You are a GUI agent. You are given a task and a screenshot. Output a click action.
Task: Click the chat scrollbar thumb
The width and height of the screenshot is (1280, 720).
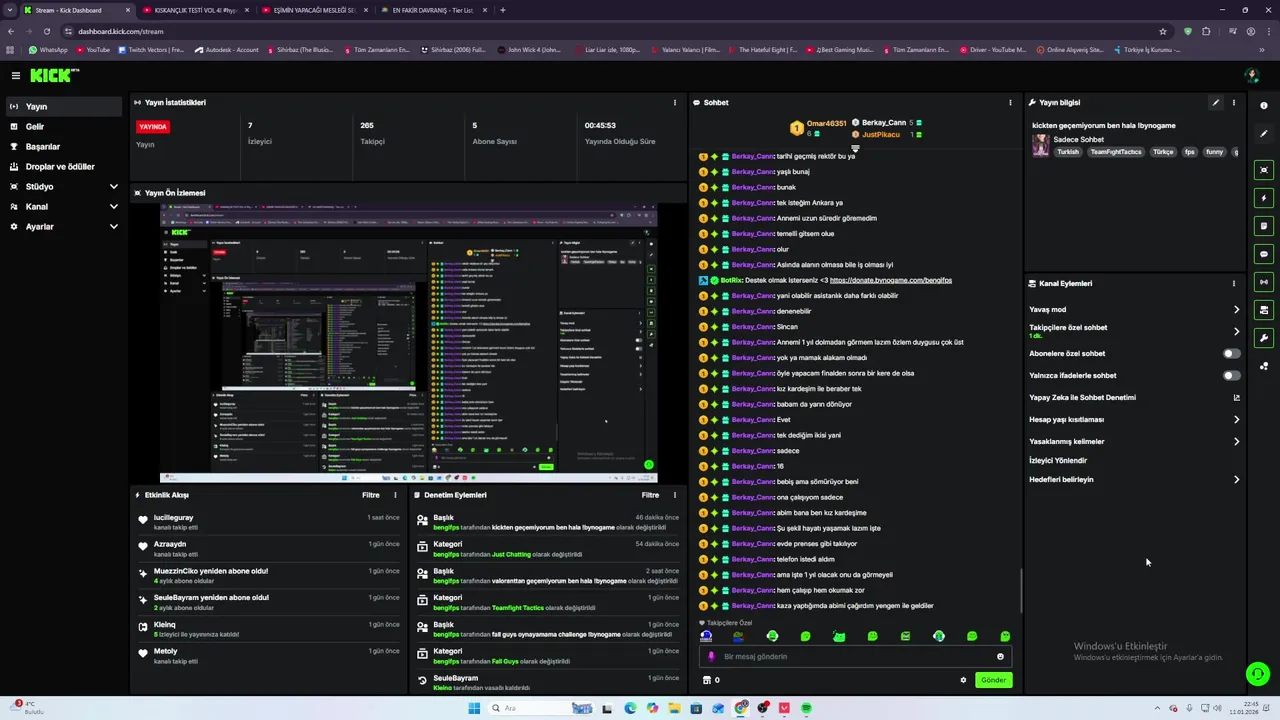1021,591
